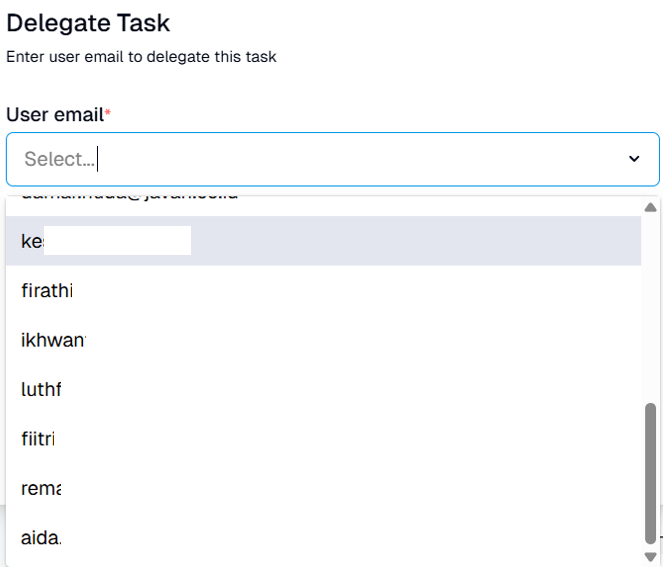Click the "Delegate Task" heading
The image size is (663, 567).
[88, 22]
